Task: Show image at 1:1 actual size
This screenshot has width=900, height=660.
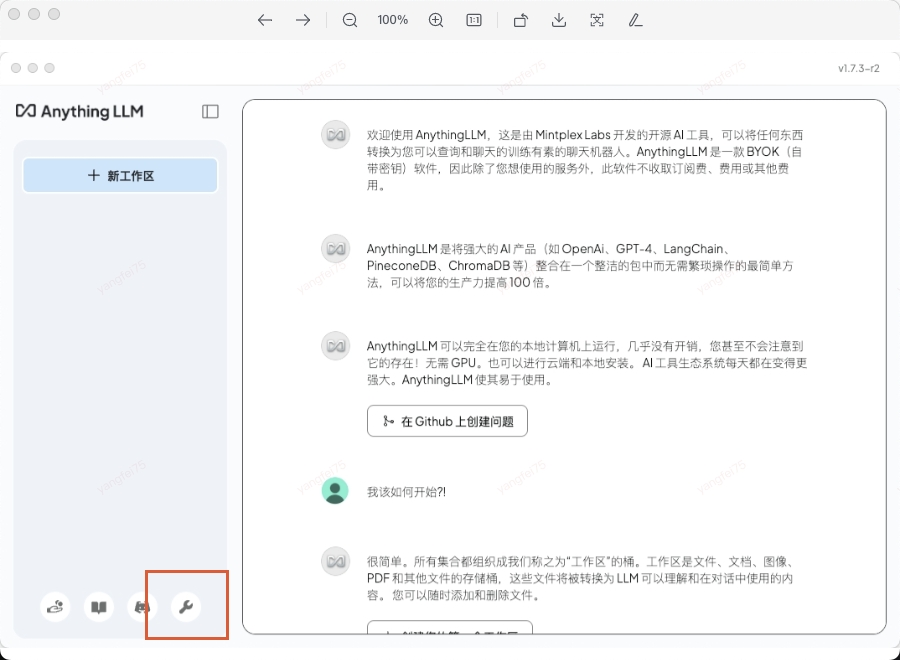Action: [x=474, y=20]
